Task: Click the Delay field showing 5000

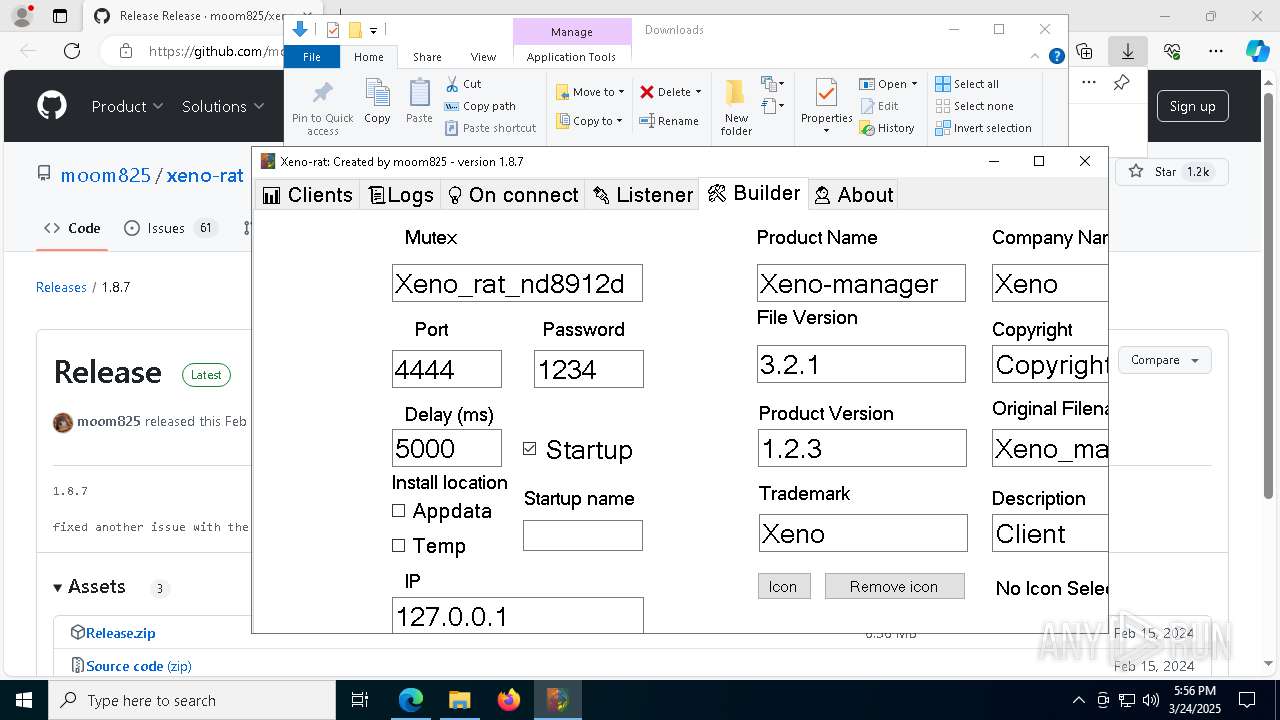Action: (x=447, y=448)
